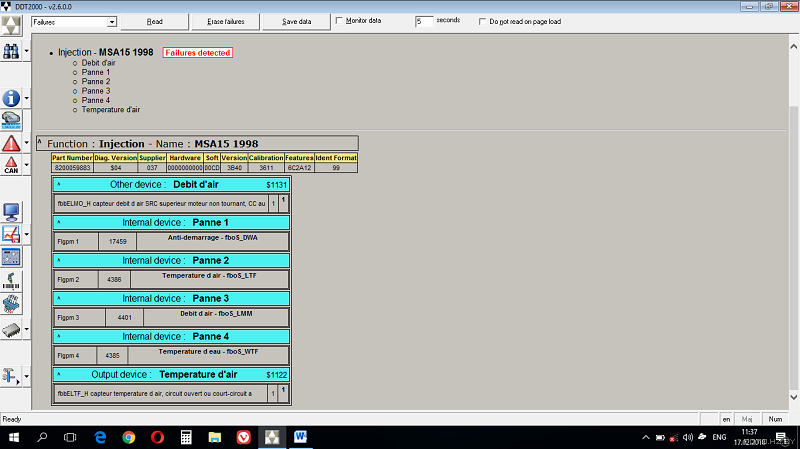
Task: Open Calculator from taskbar
Action: coord(186,437)
